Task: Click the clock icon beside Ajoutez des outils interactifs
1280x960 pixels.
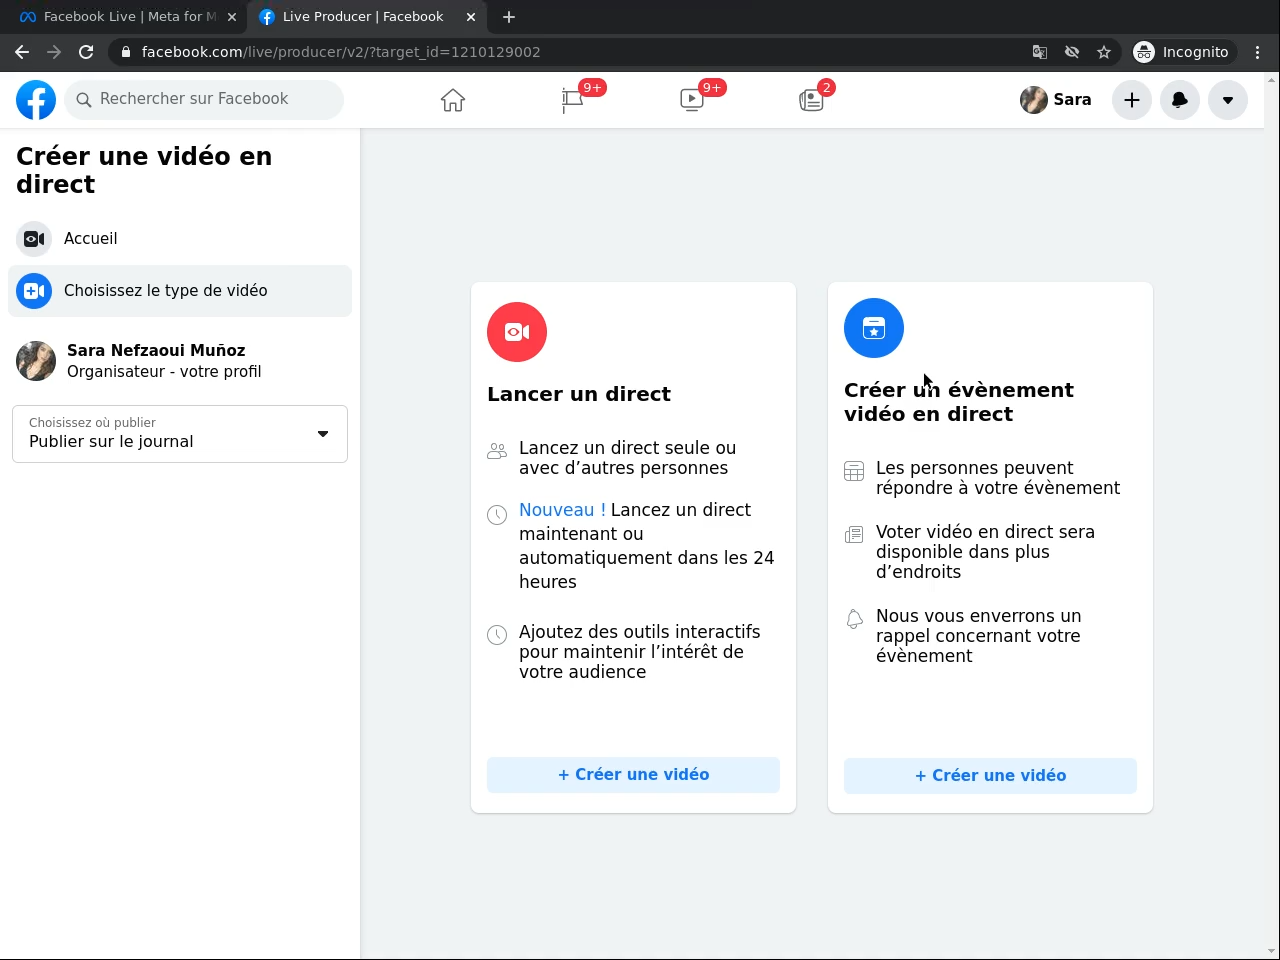Action: tap(497, 635)
